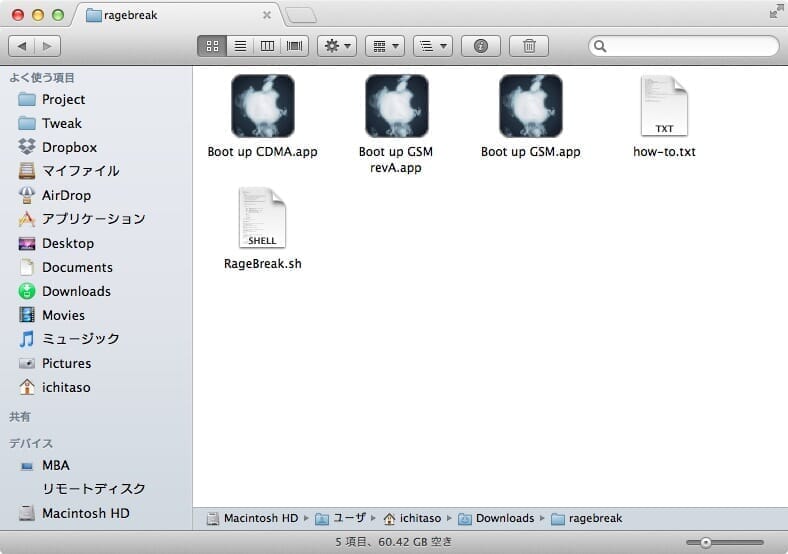The width and height of the screenshot is (788, 554).
Task: Click the search field
Action: (x=684, y=46)
